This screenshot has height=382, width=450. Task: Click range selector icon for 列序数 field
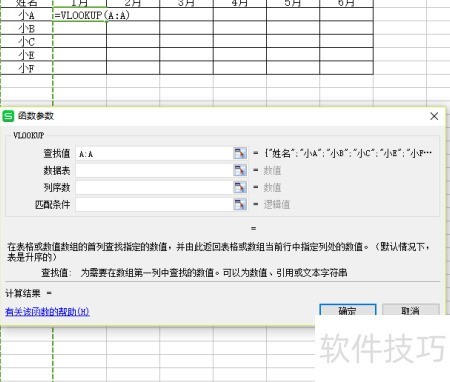[x=240, y=187]
